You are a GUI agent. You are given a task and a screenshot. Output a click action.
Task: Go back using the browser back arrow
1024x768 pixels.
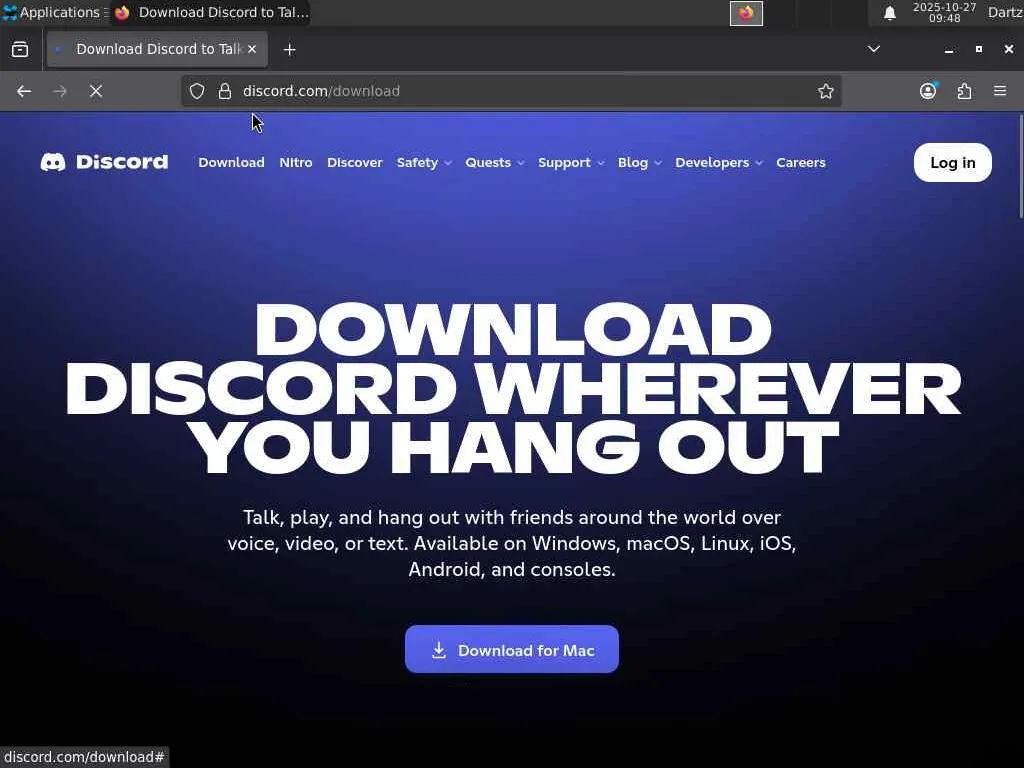tap(24, 91)
